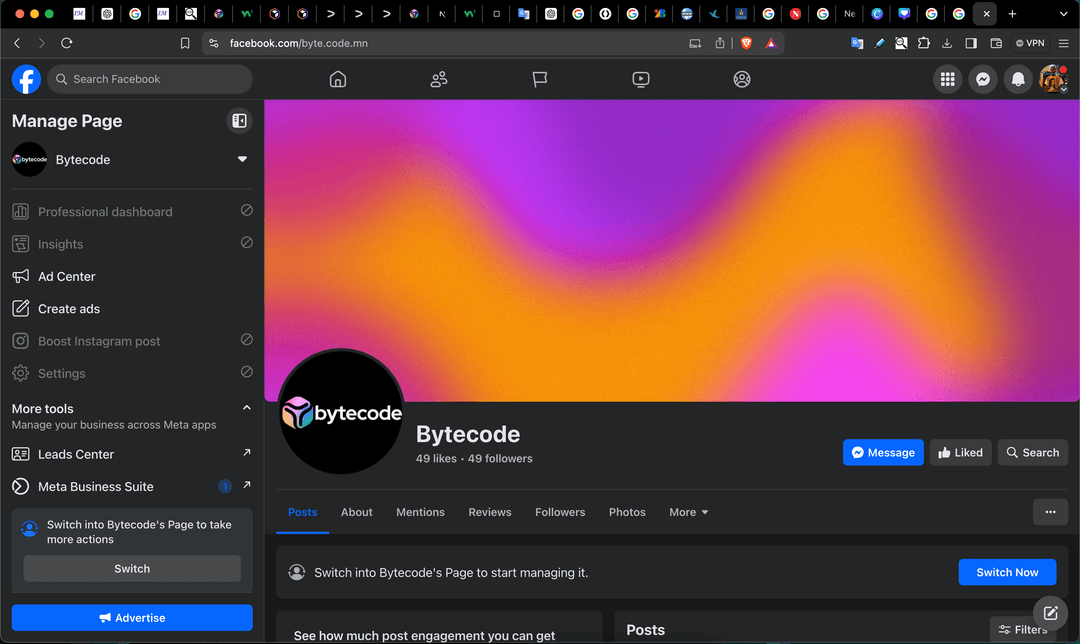This screenshot has width=1080, height=644.
Task: Go back to the previous page
Action: point(17,43)
